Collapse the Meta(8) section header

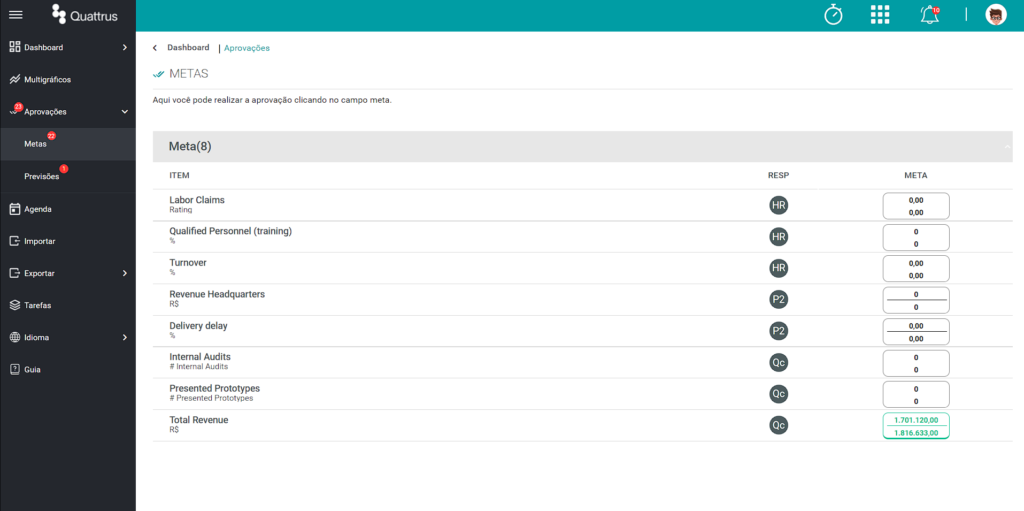pyautogui.click(x=583, y=146)
